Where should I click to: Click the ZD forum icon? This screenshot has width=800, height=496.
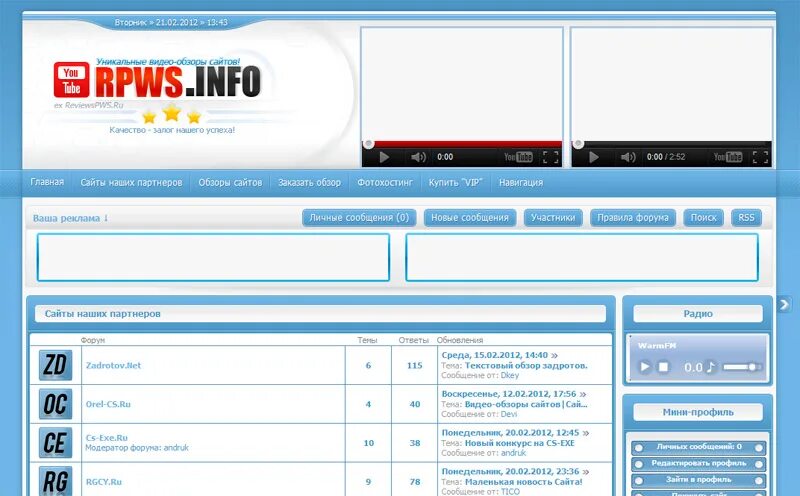click(x=55, y=365)
